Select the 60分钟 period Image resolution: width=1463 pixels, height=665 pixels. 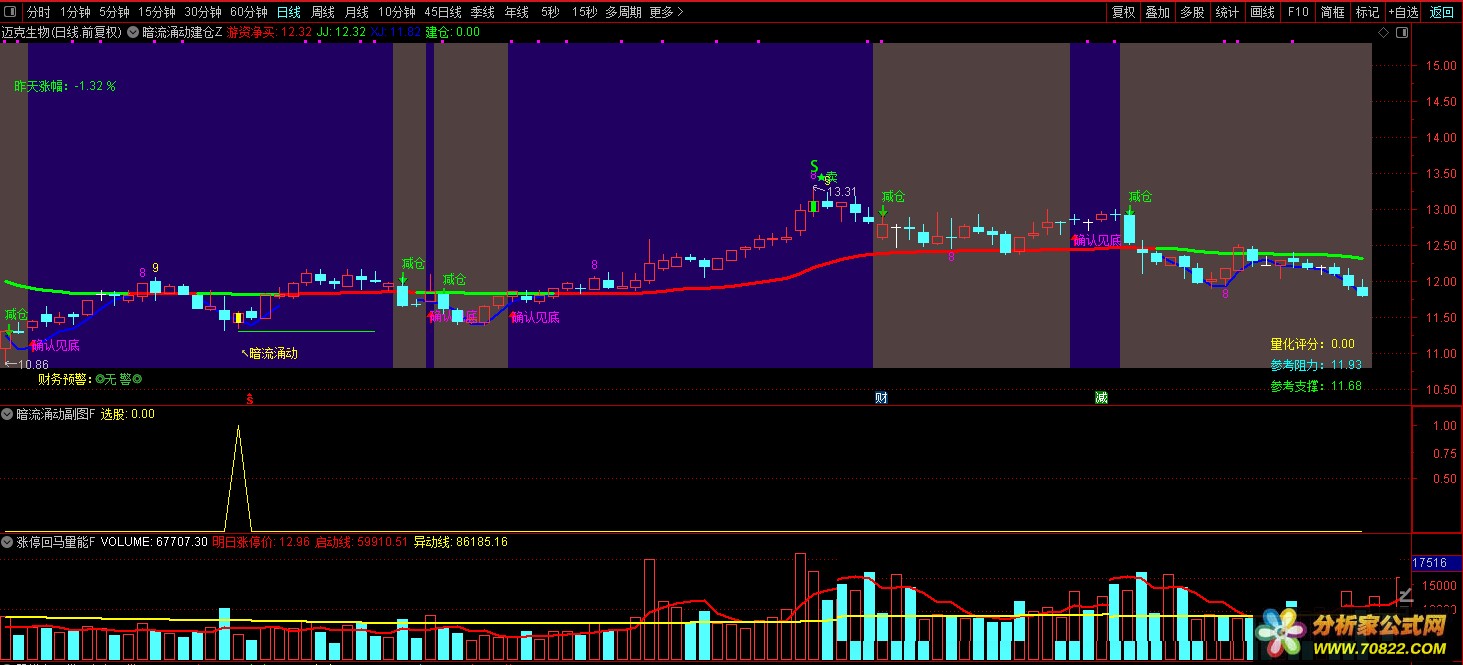[x=249, y=12]
